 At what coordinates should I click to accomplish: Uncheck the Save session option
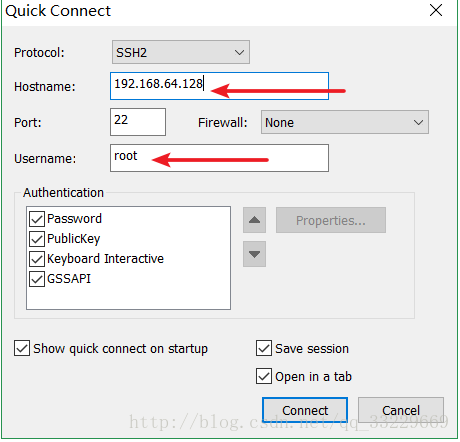coord(264,348)
